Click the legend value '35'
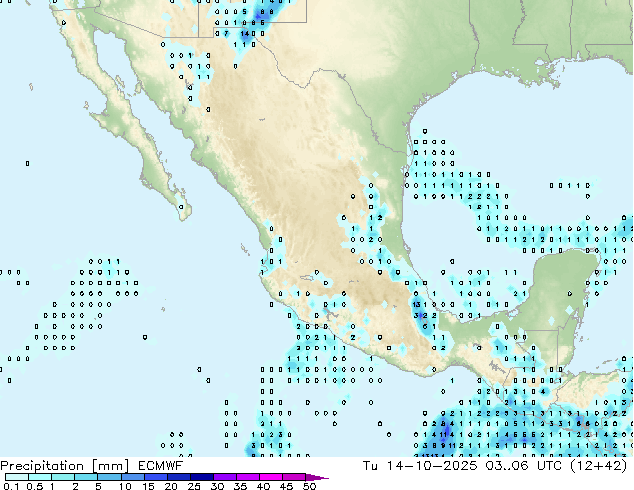This screenshot has width=634, height=490. tap(240, 486)
